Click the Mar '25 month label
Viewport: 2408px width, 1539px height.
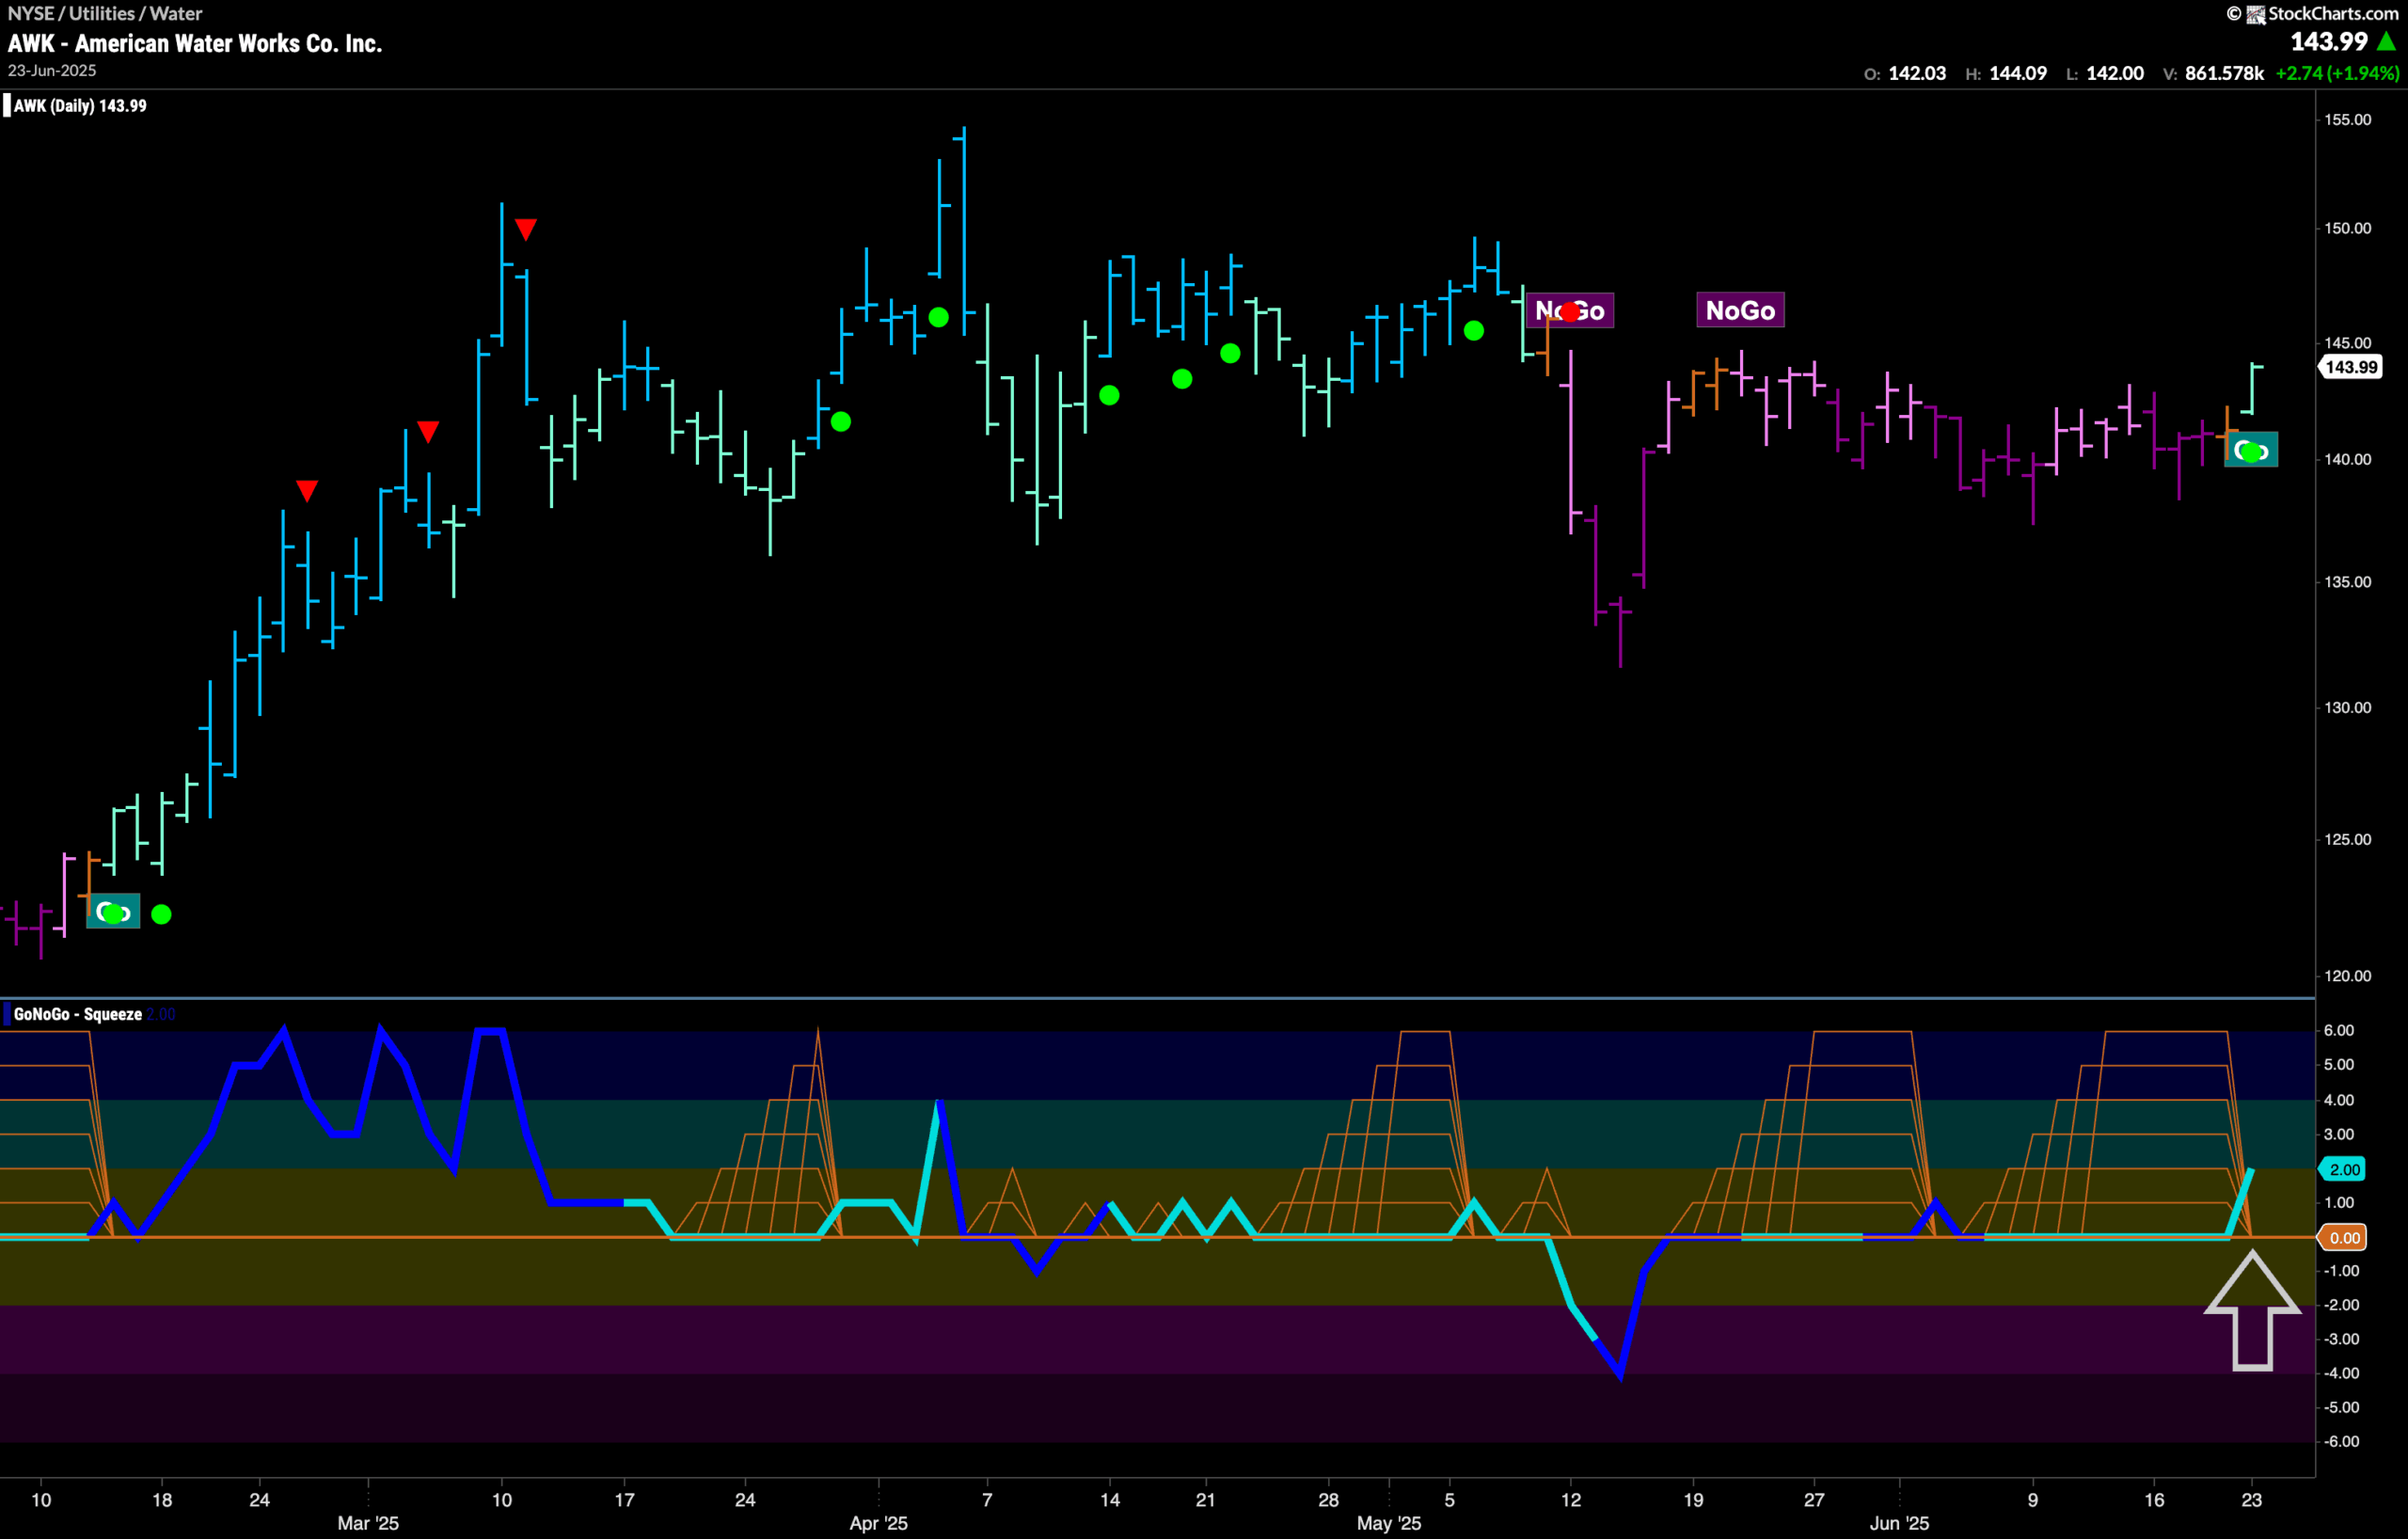[x=368, y=1523]
